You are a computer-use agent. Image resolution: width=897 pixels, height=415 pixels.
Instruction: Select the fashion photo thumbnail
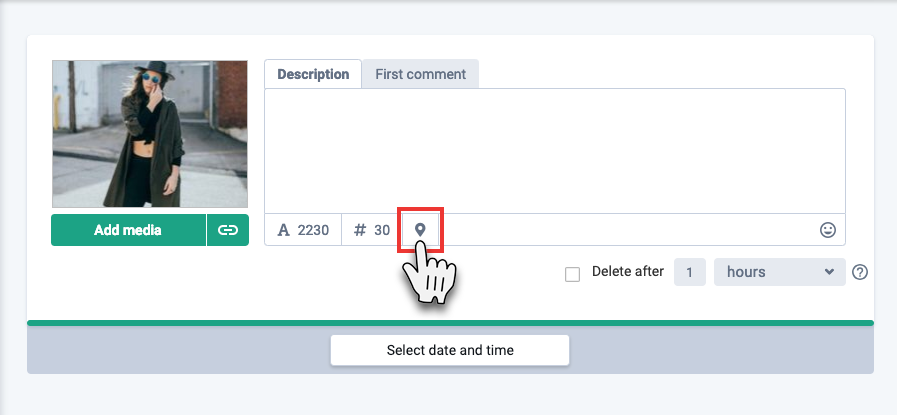[x=150, y=134]
